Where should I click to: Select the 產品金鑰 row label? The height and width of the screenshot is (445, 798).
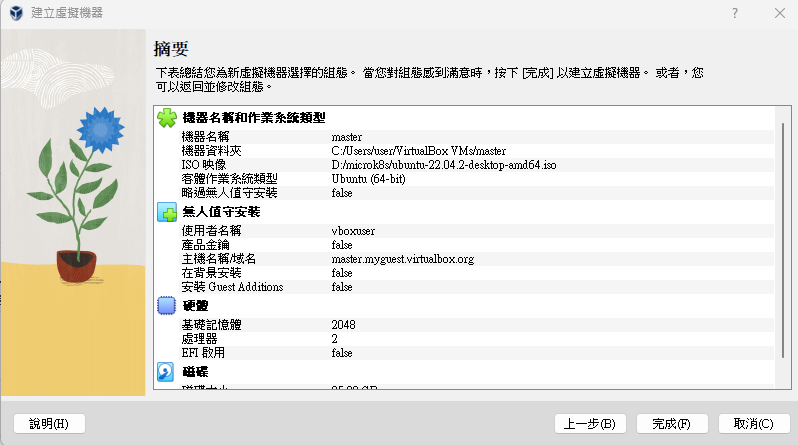point(206,245)
